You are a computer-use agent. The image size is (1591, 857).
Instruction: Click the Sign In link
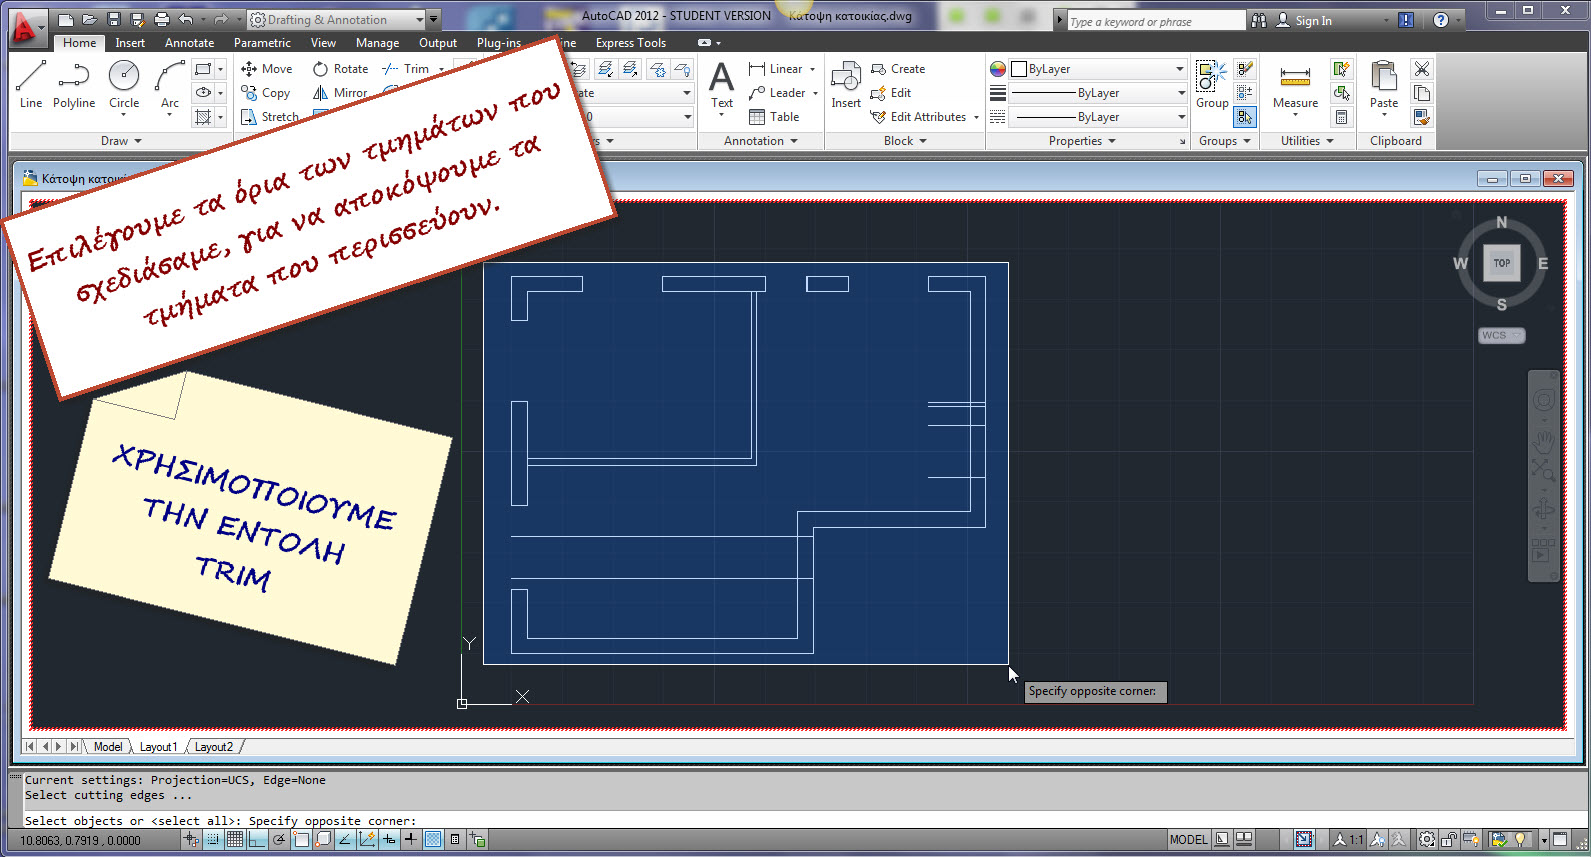[x=1313, y=21]
